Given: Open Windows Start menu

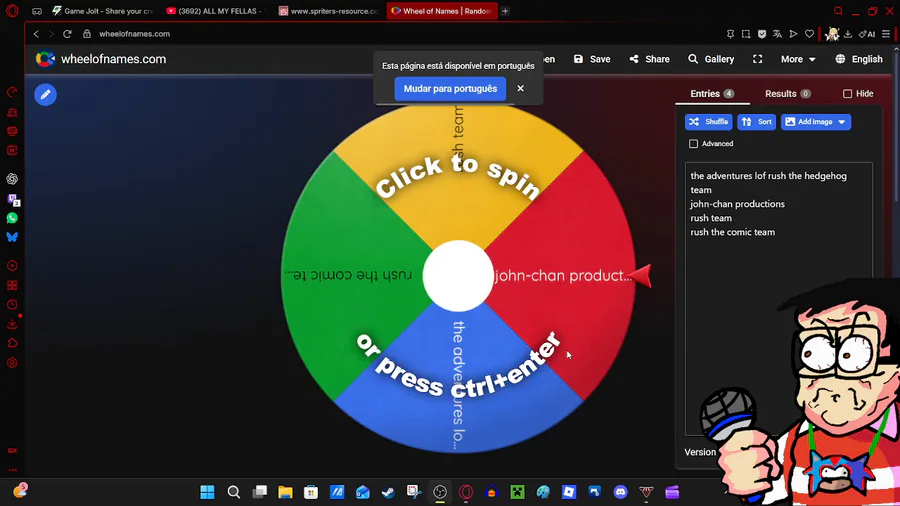Looking at the screenshot, I should (x=207, y=492).
